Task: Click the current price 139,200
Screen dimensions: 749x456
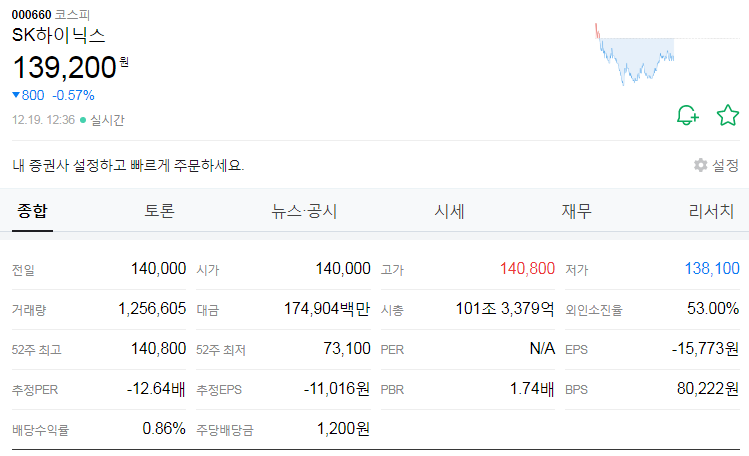Action: coord(65,67)
